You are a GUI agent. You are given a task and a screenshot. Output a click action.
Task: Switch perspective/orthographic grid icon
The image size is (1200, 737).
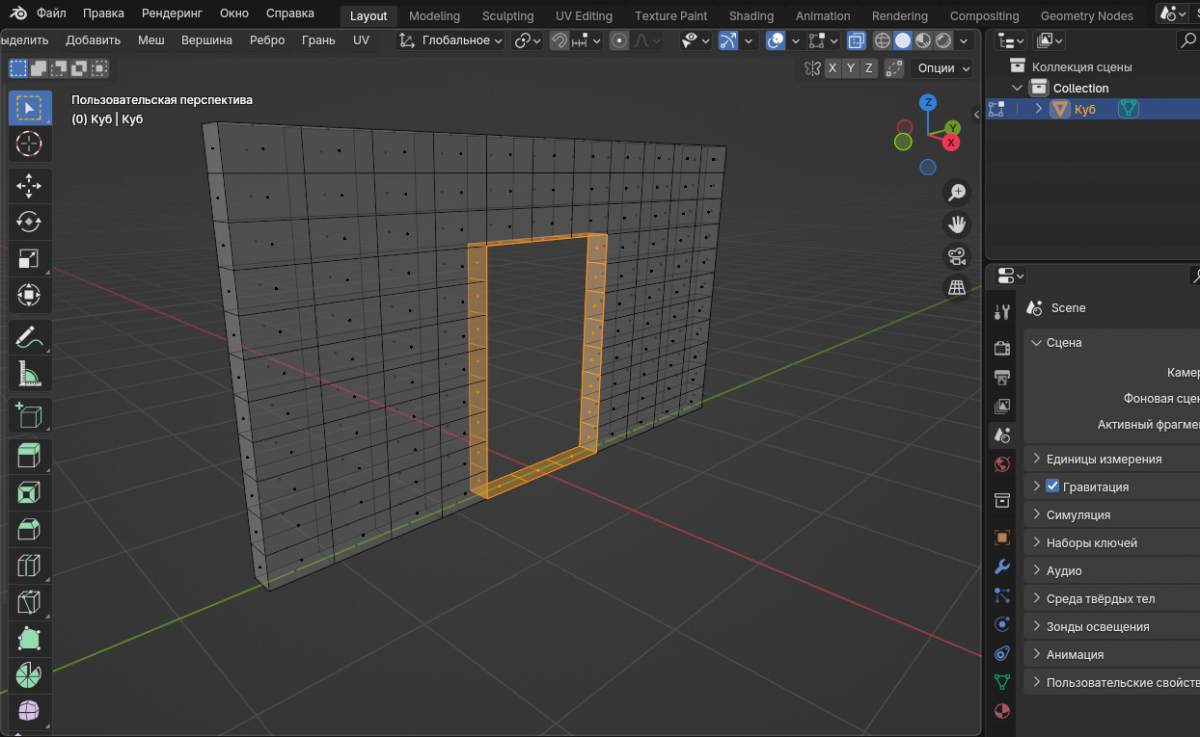click(x=957, y=288)
